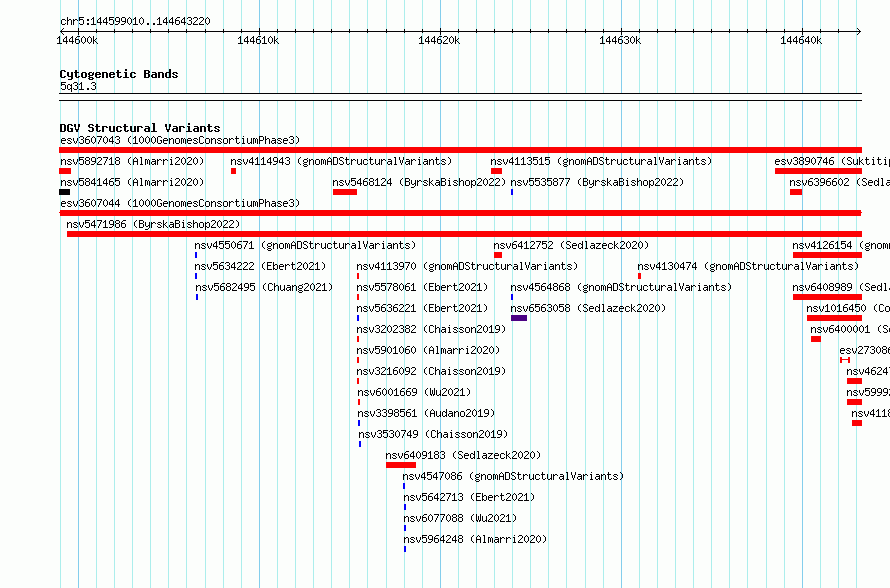Open nsv6001669 (Wu2021) label
890x588 pixels.
coord(414,392)
